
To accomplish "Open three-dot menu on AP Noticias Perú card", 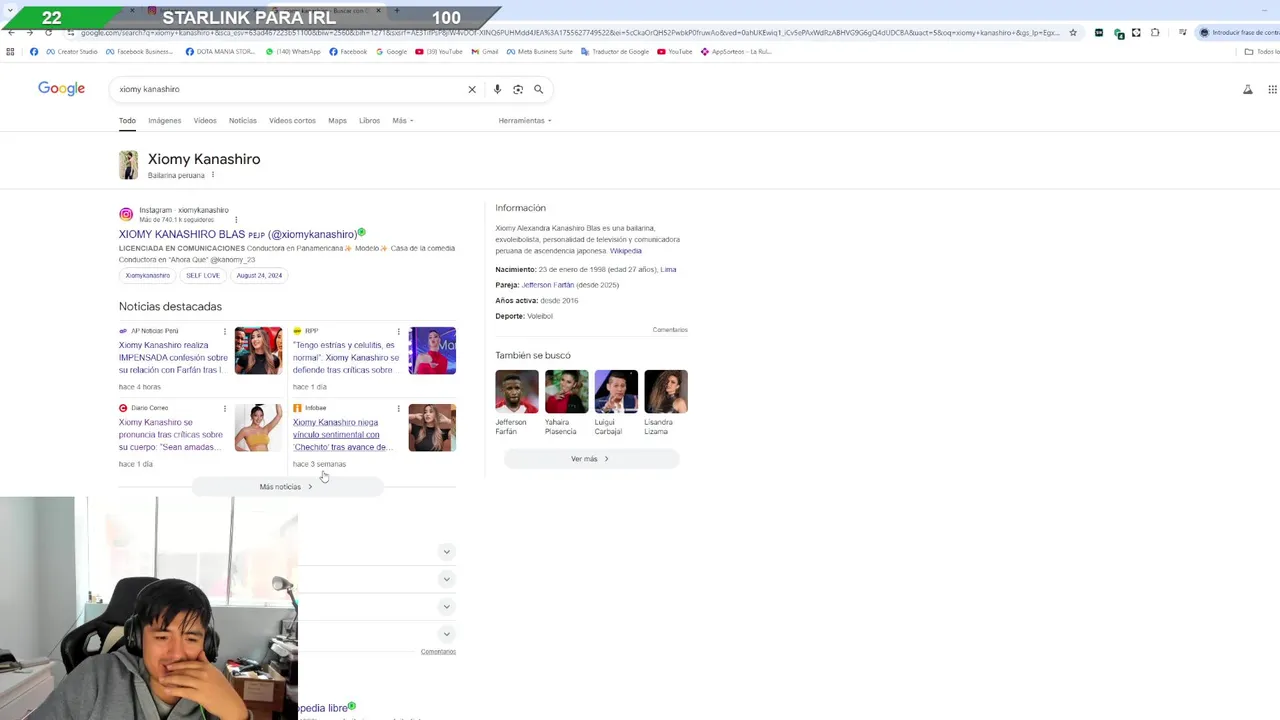I will click(x=224, y=331).
